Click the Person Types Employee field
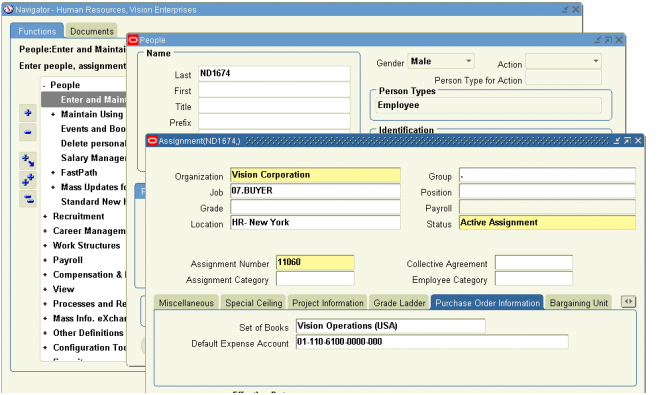This screenshot has width=660, height=395. point(488,105)
